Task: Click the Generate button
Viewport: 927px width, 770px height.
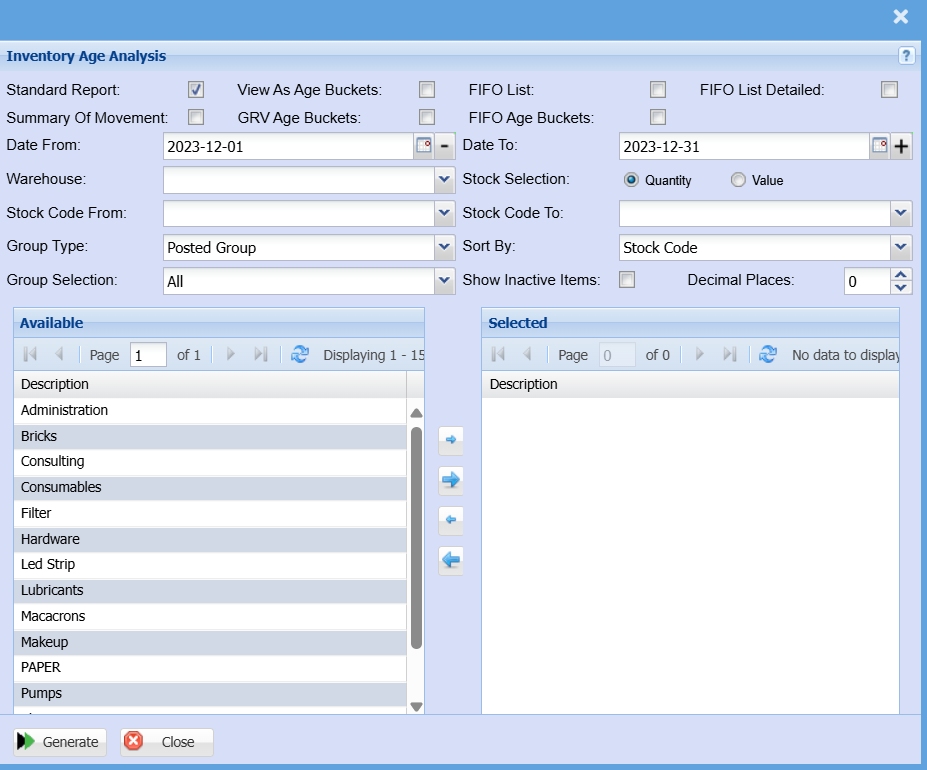Action: [60, 742]
